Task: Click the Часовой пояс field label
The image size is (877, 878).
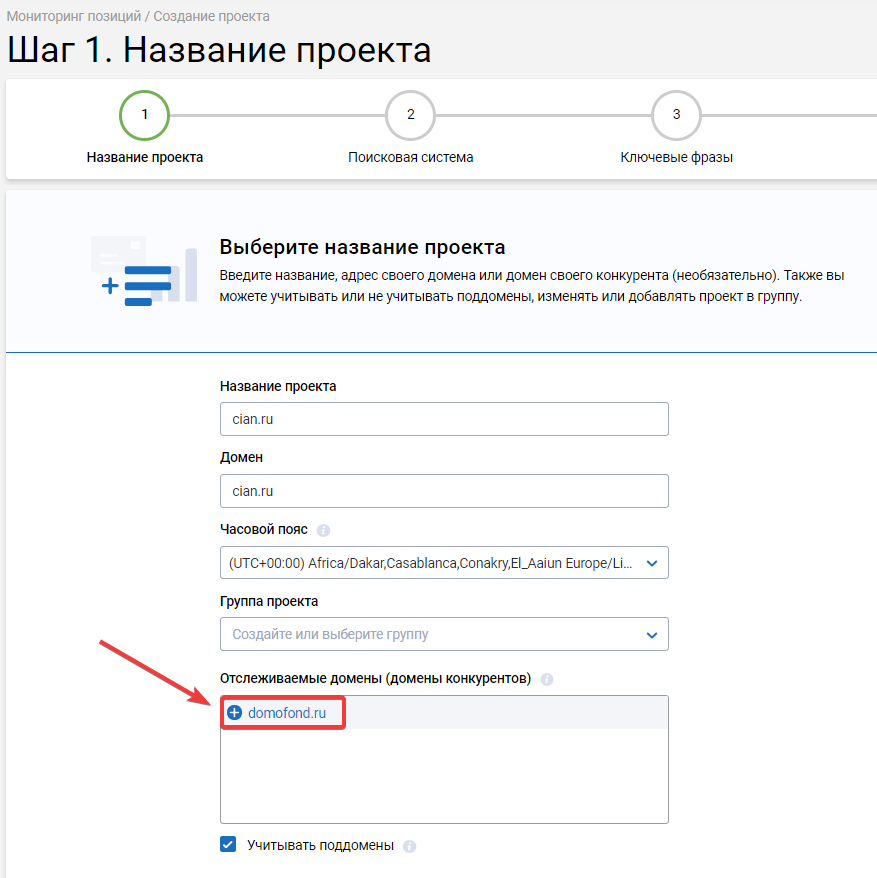Action: pos(264,529)
